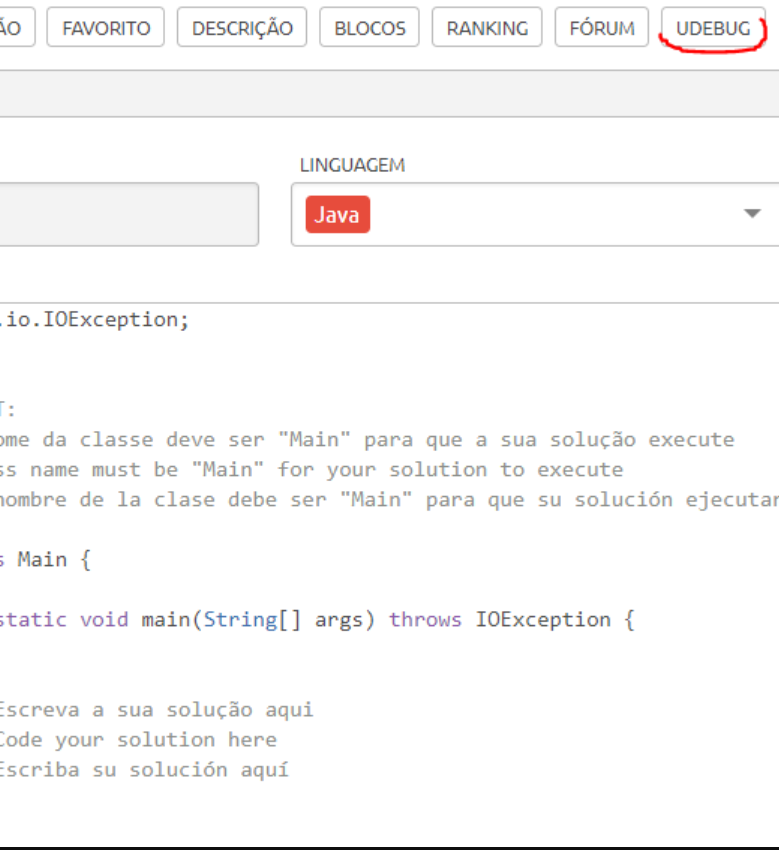
Task: Click the LINGUAGEM label
Action: click(x=352, y=165)
